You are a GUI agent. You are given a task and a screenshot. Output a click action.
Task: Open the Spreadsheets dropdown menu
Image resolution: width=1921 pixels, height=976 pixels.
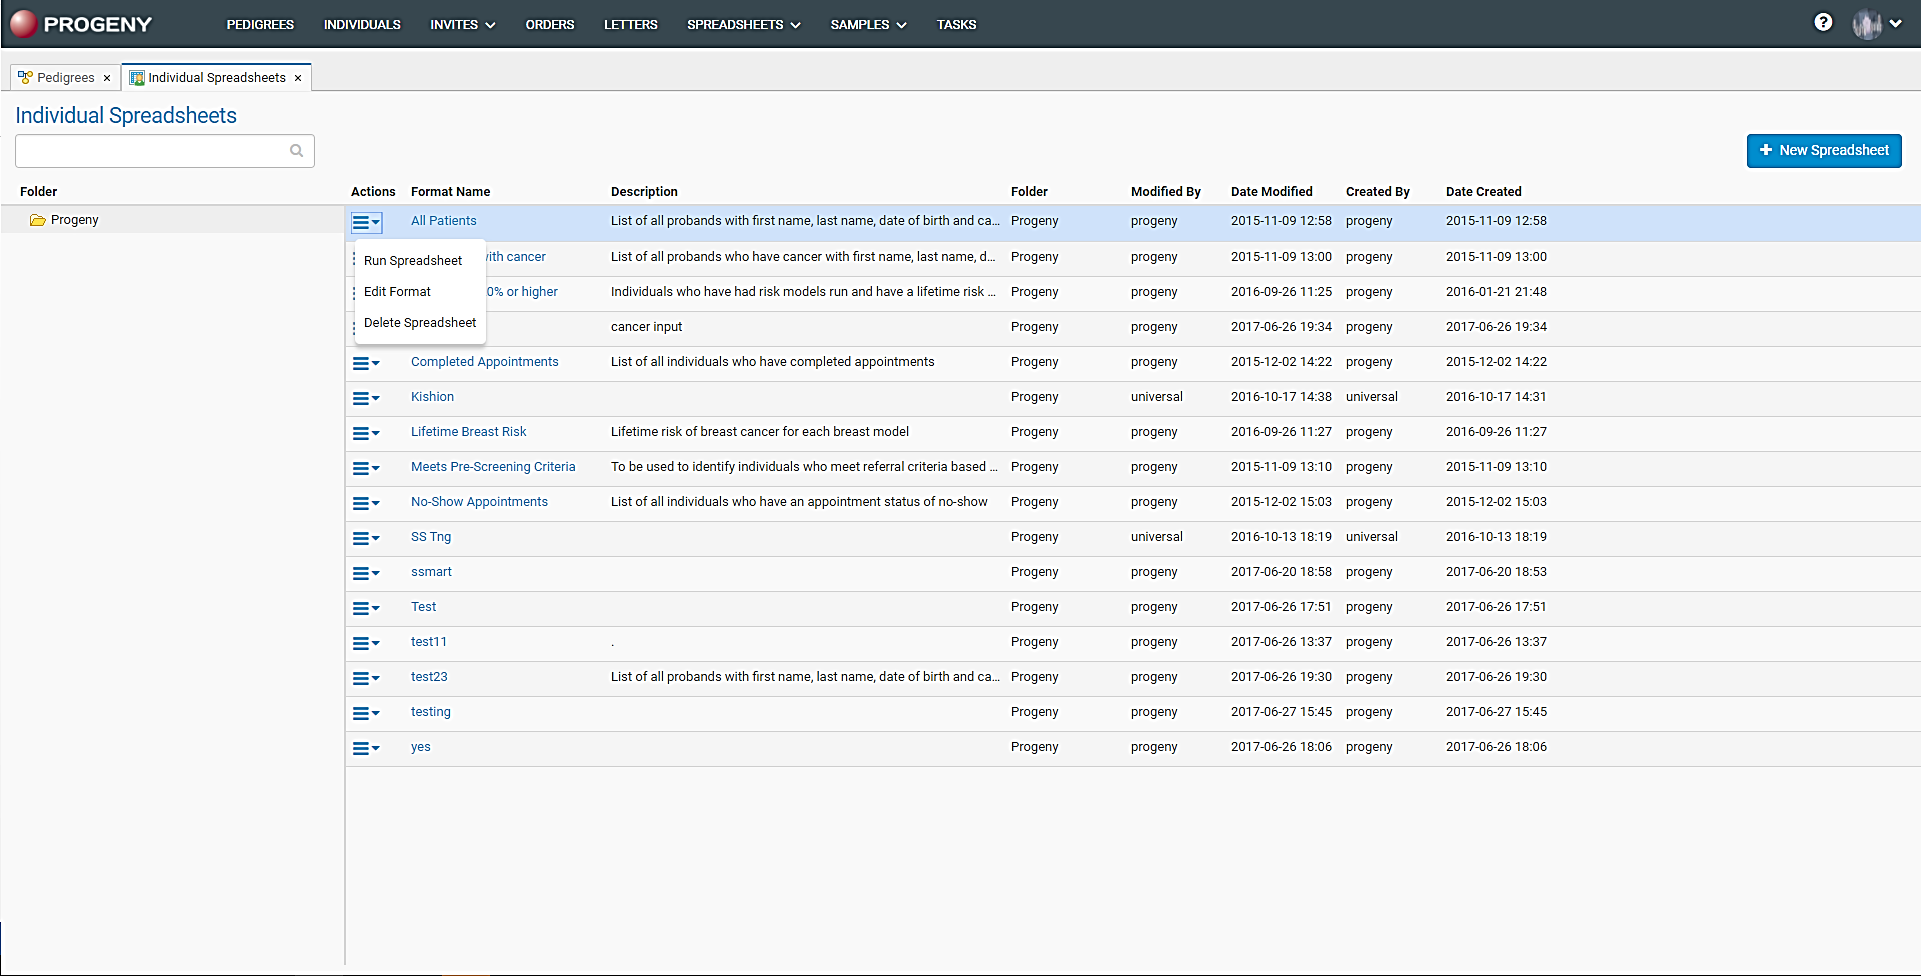point(743,24)
